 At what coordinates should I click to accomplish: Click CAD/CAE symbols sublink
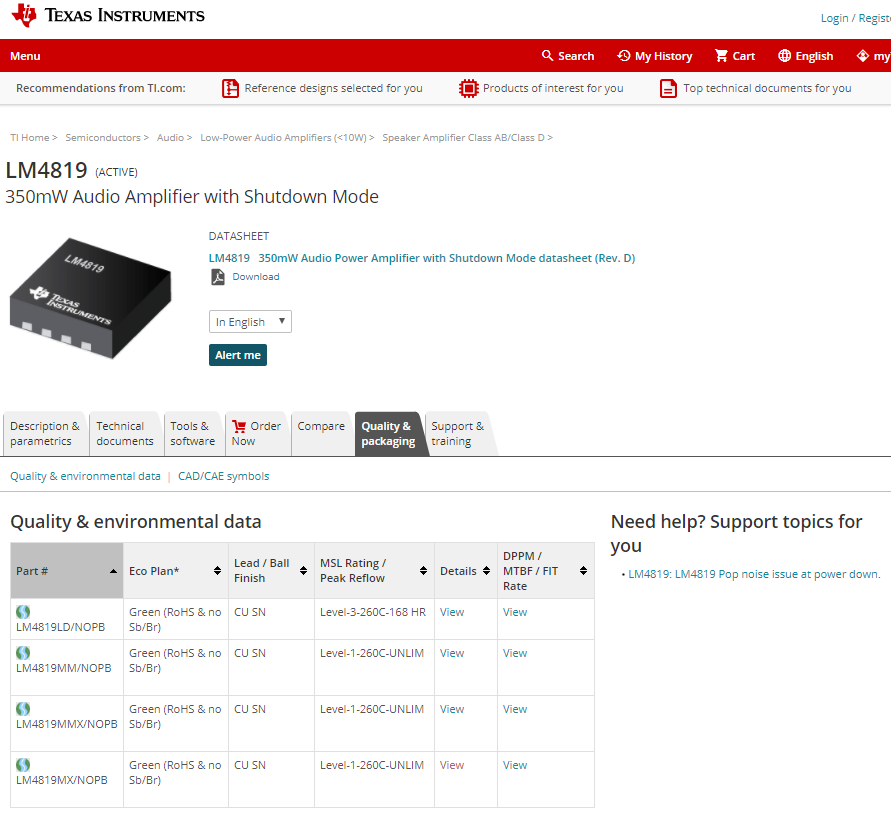223,476
